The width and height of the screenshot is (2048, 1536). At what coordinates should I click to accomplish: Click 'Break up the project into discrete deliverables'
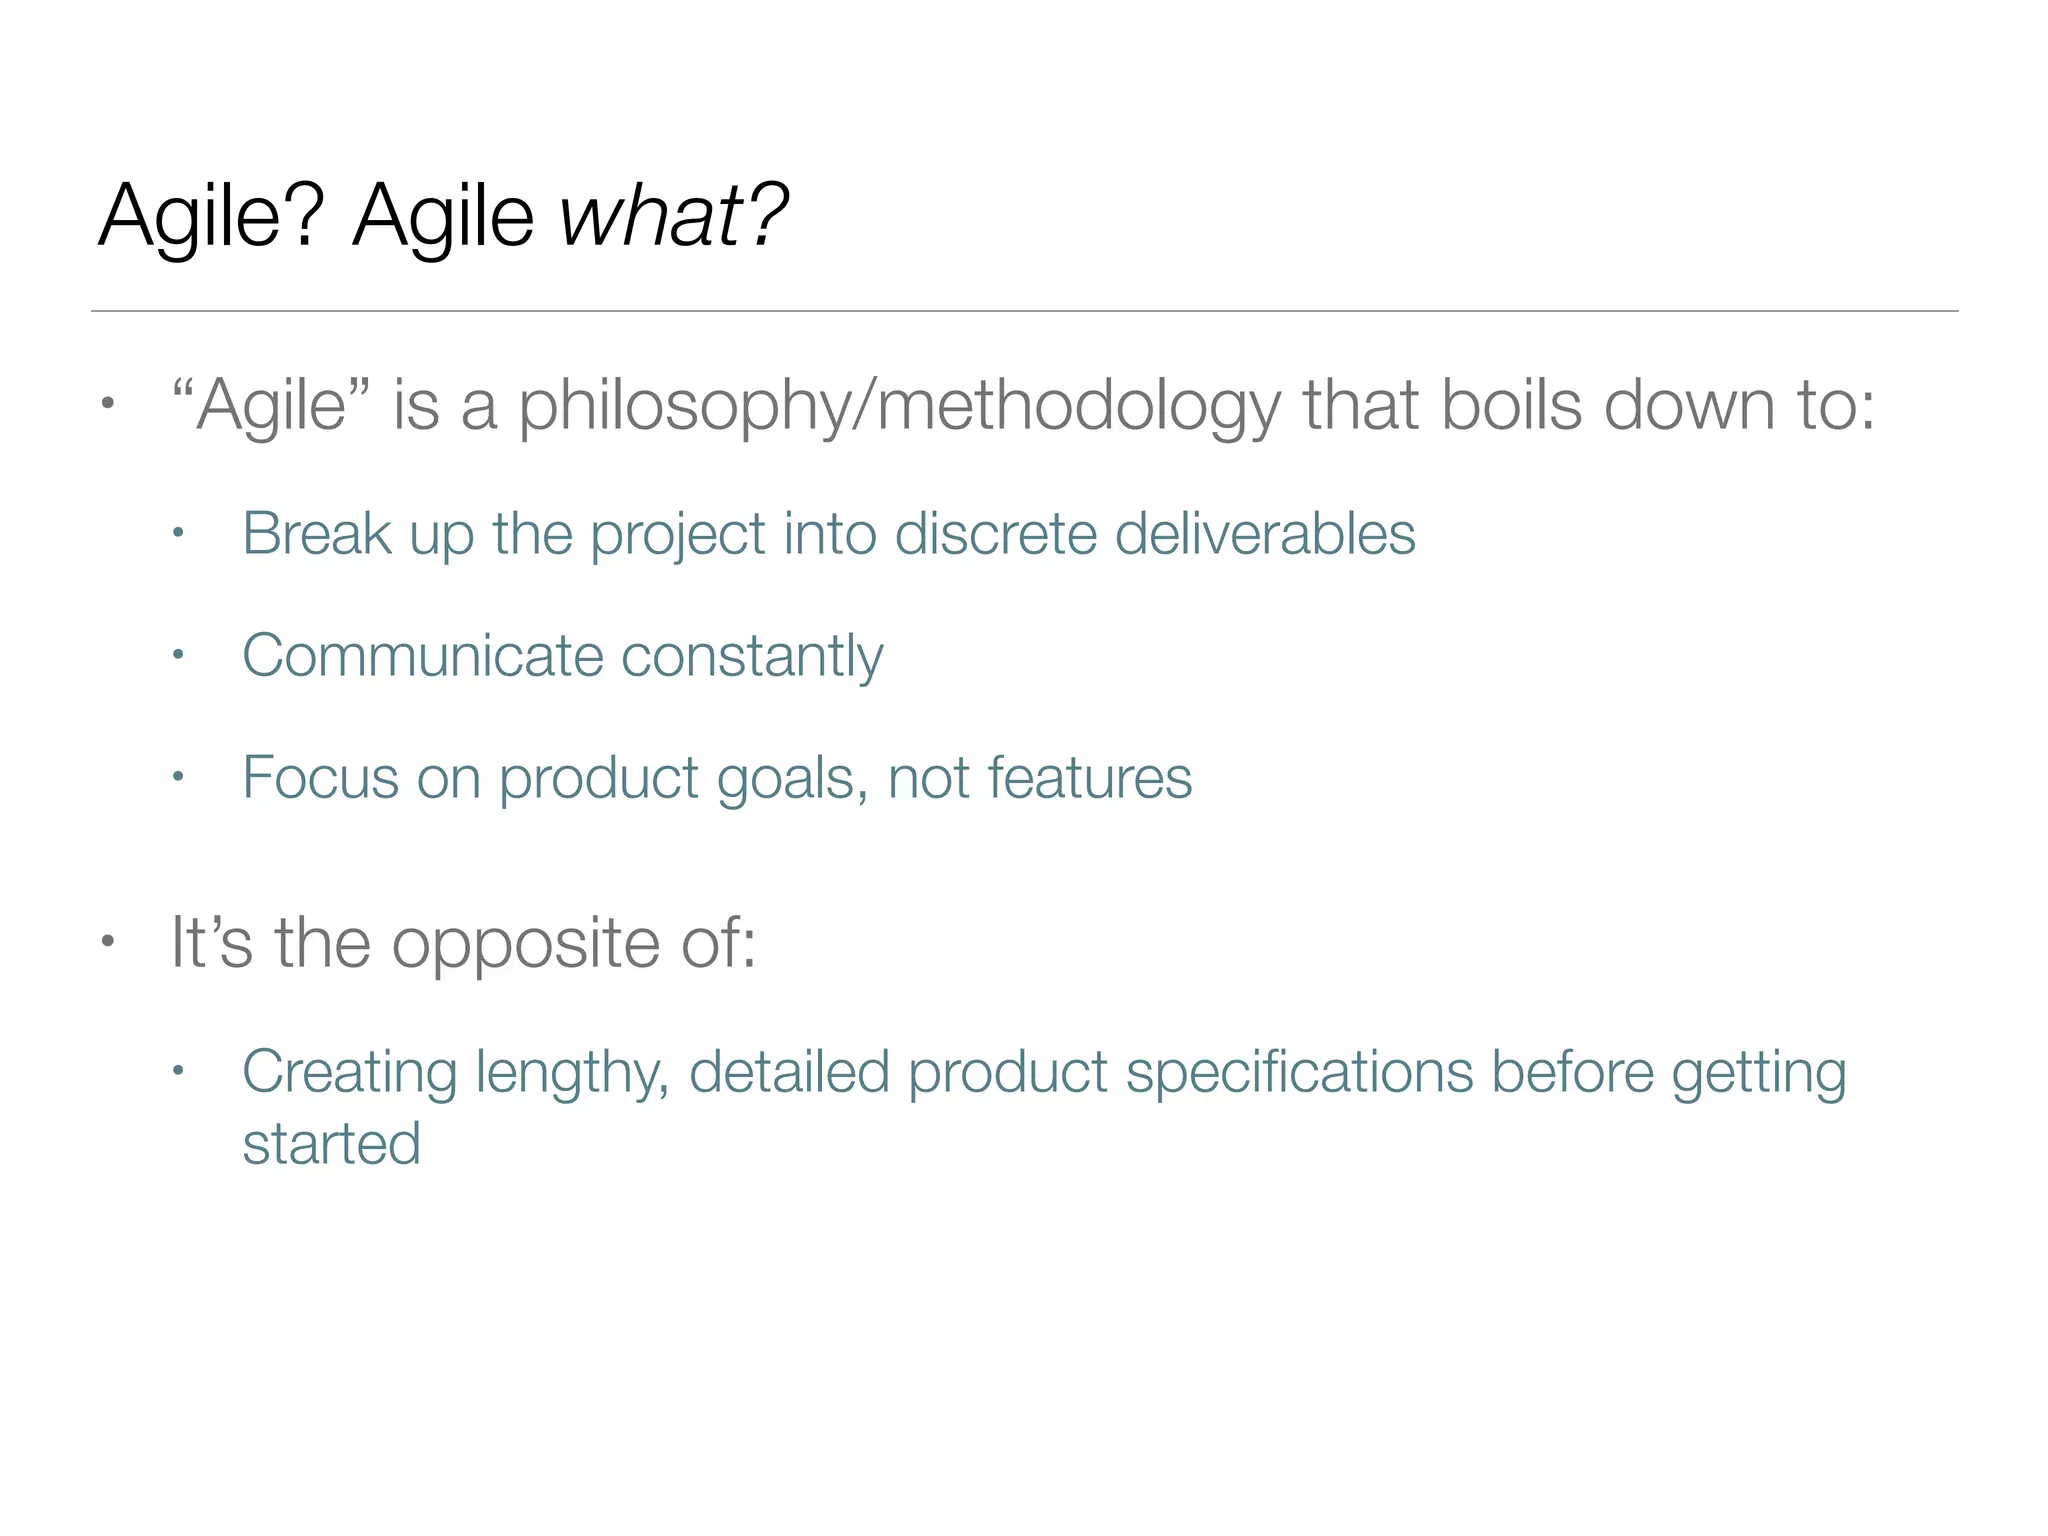coord(828,533)
